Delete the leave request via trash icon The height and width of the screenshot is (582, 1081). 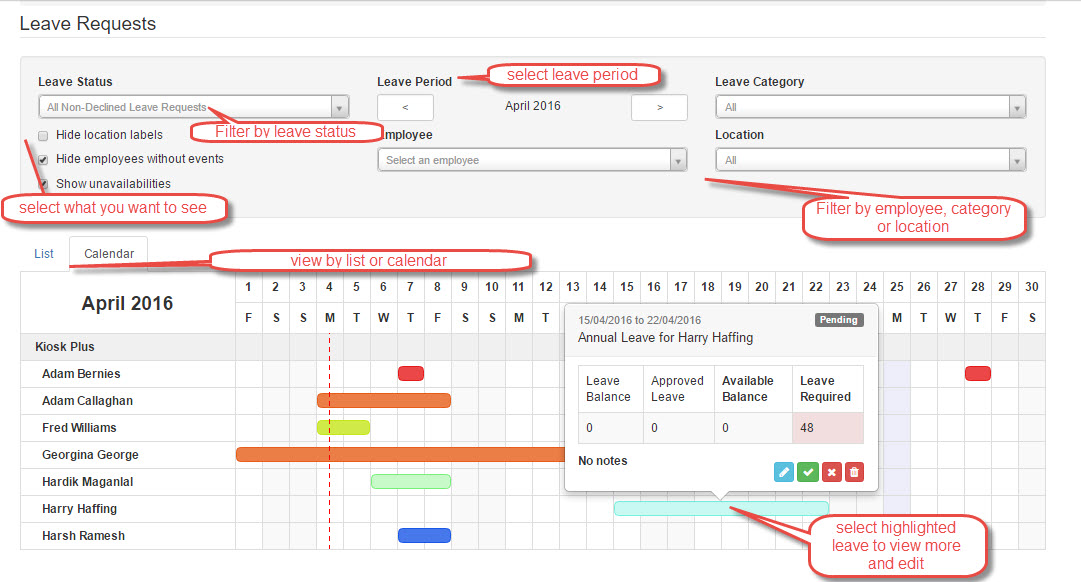[855, 471]
